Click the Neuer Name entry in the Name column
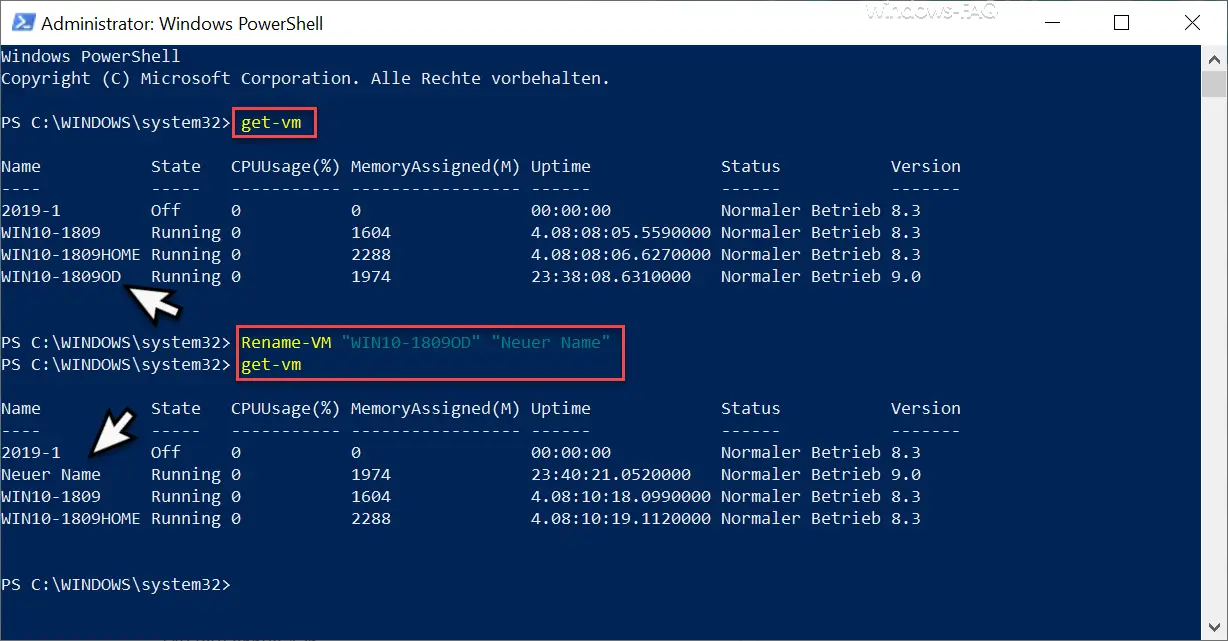This screenshot has width=1228, height=641. click(x=51, y=475)
